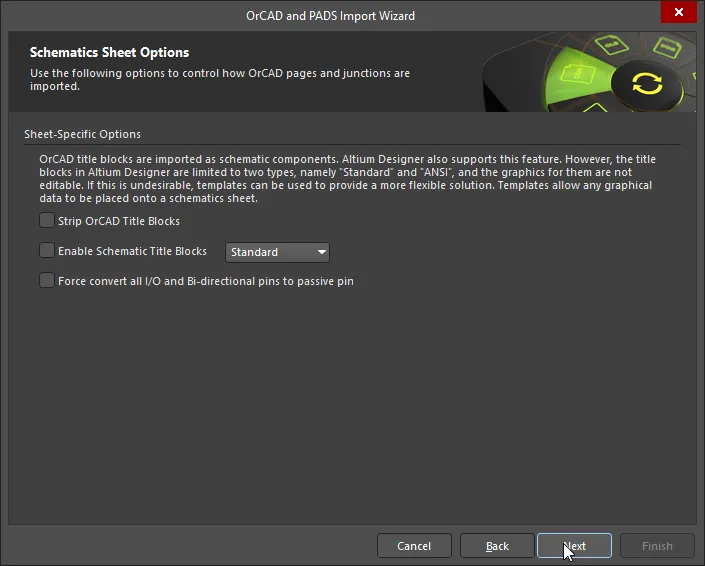The image size is (705, 566).
Task: Enable Strip OrCAD Title Blocks checkbox
Action: pos(47,221)
